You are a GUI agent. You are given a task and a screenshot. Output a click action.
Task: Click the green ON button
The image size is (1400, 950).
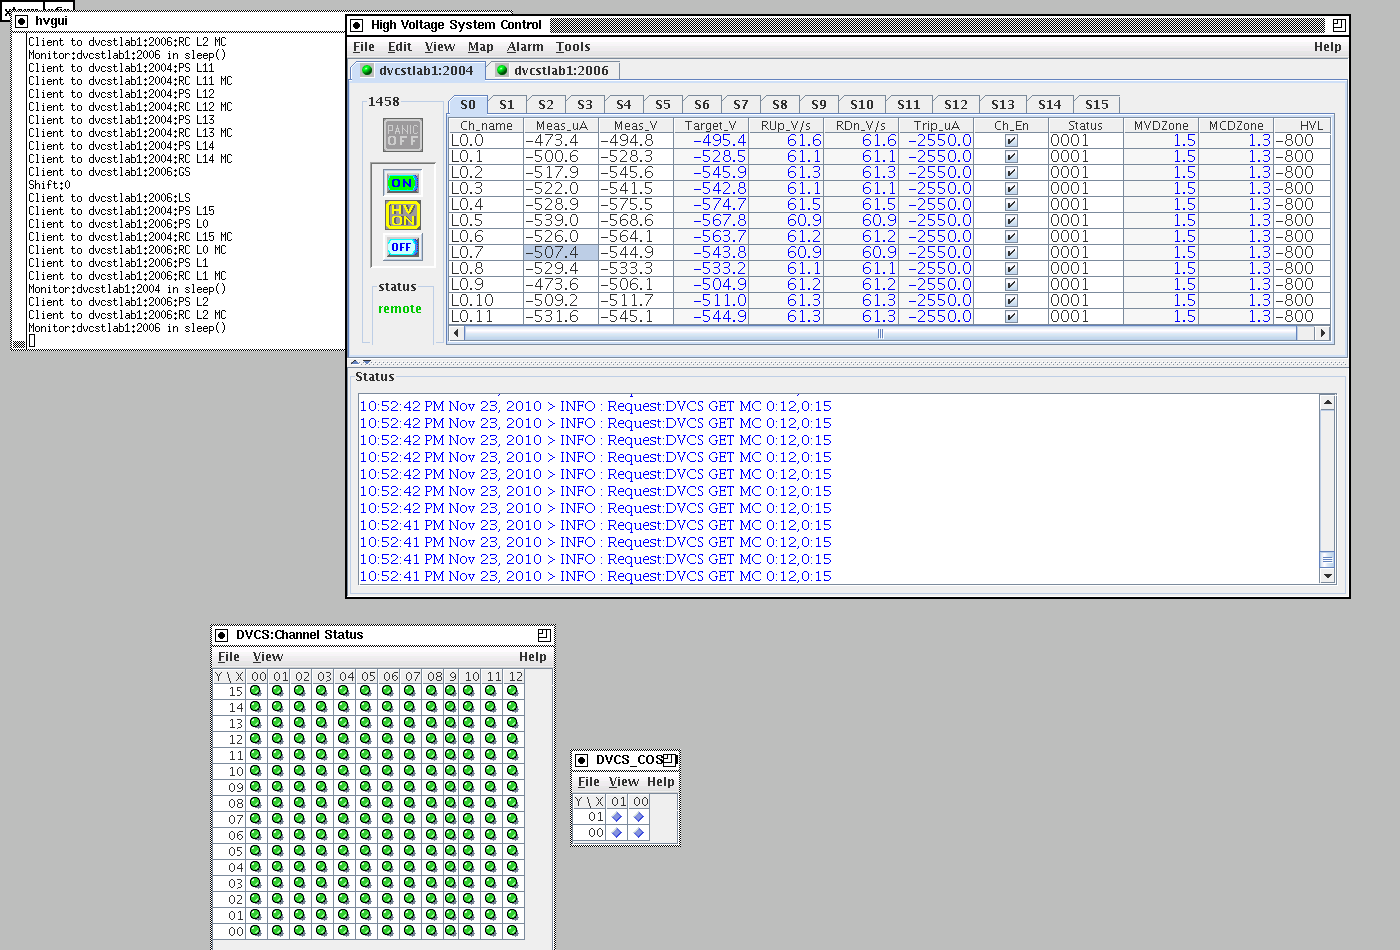tap(402, 183)
